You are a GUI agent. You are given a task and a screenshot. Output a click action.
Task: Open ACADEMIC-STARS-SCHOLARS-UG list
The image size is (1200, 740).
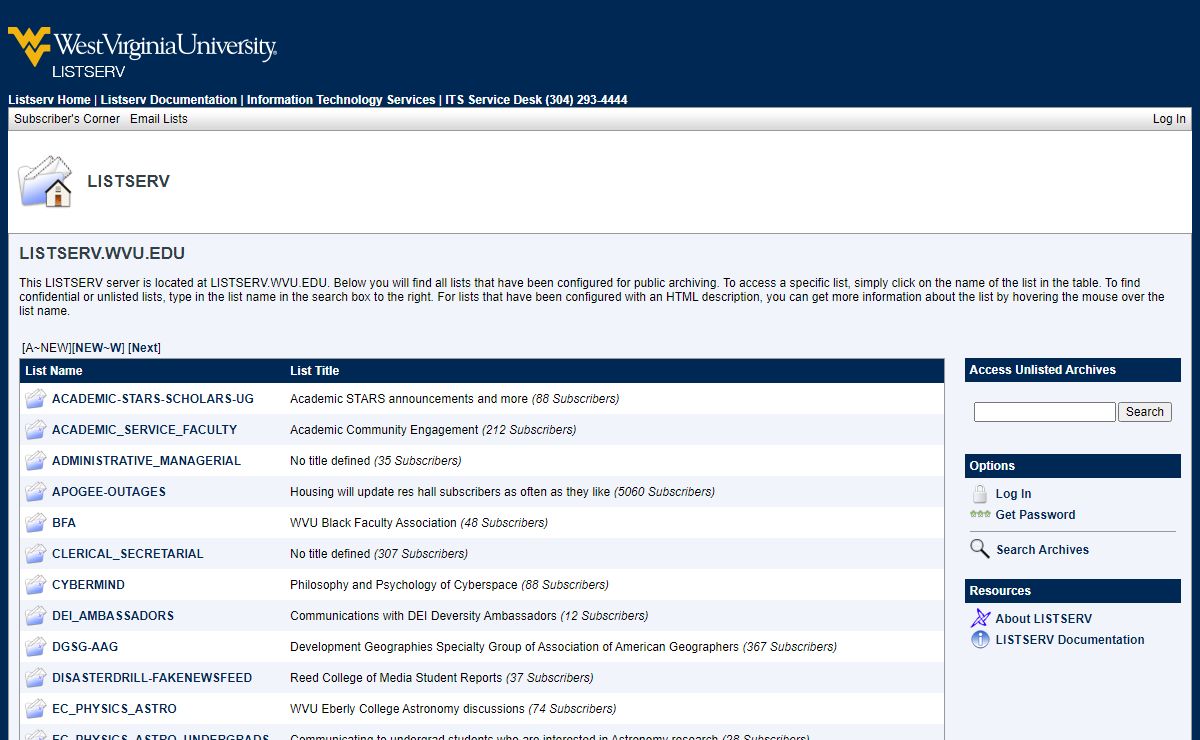[153, 399]
